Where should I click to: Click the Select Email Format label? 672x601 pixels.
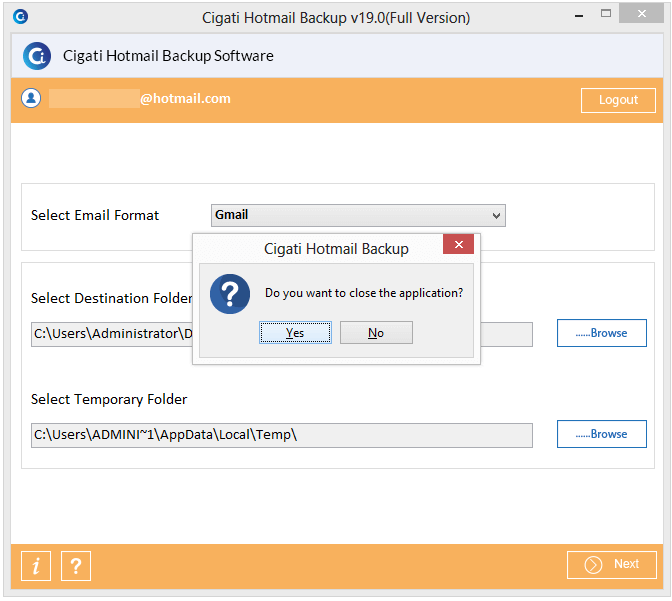[95, 215]
